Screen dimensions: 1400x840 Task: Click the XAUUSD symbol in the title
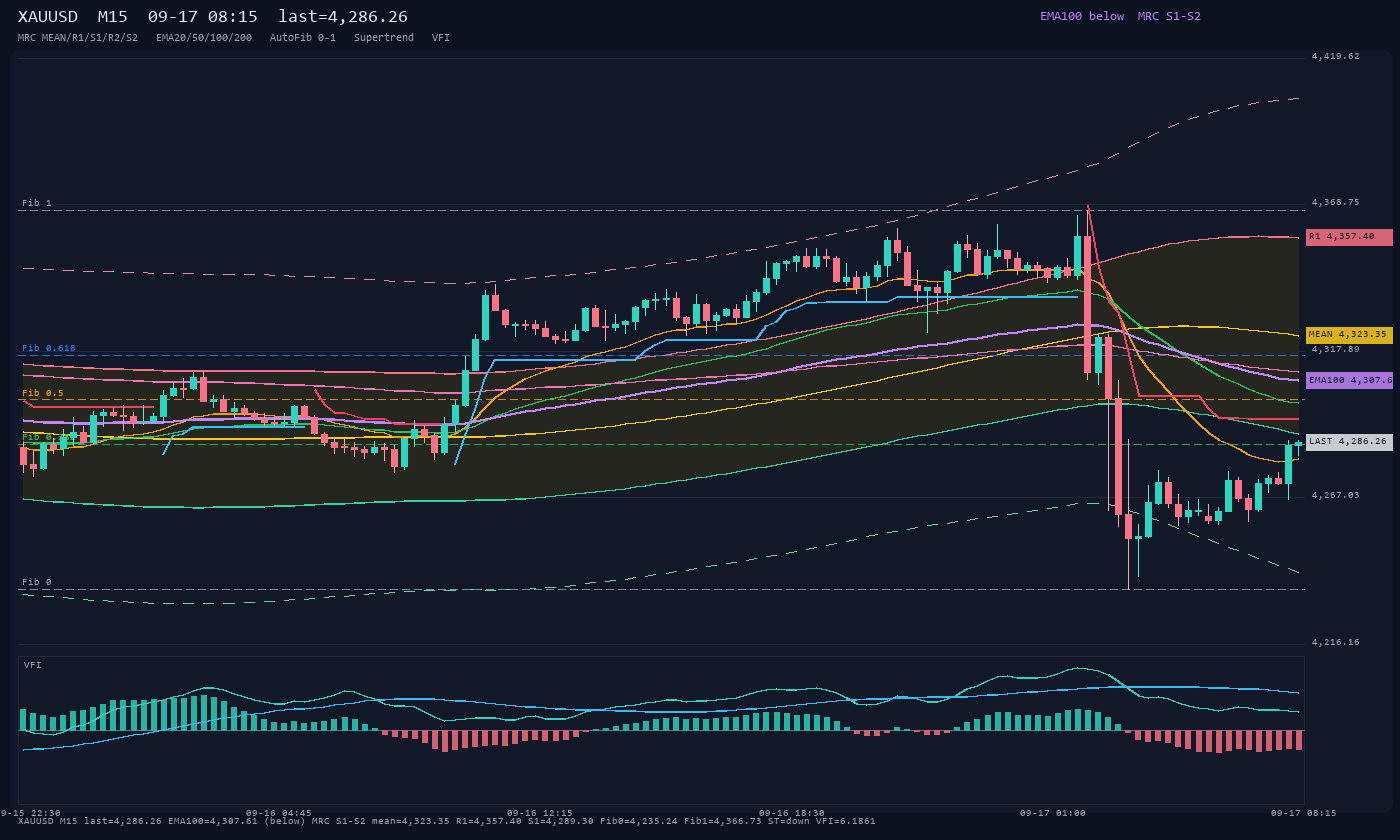(48, 17)
